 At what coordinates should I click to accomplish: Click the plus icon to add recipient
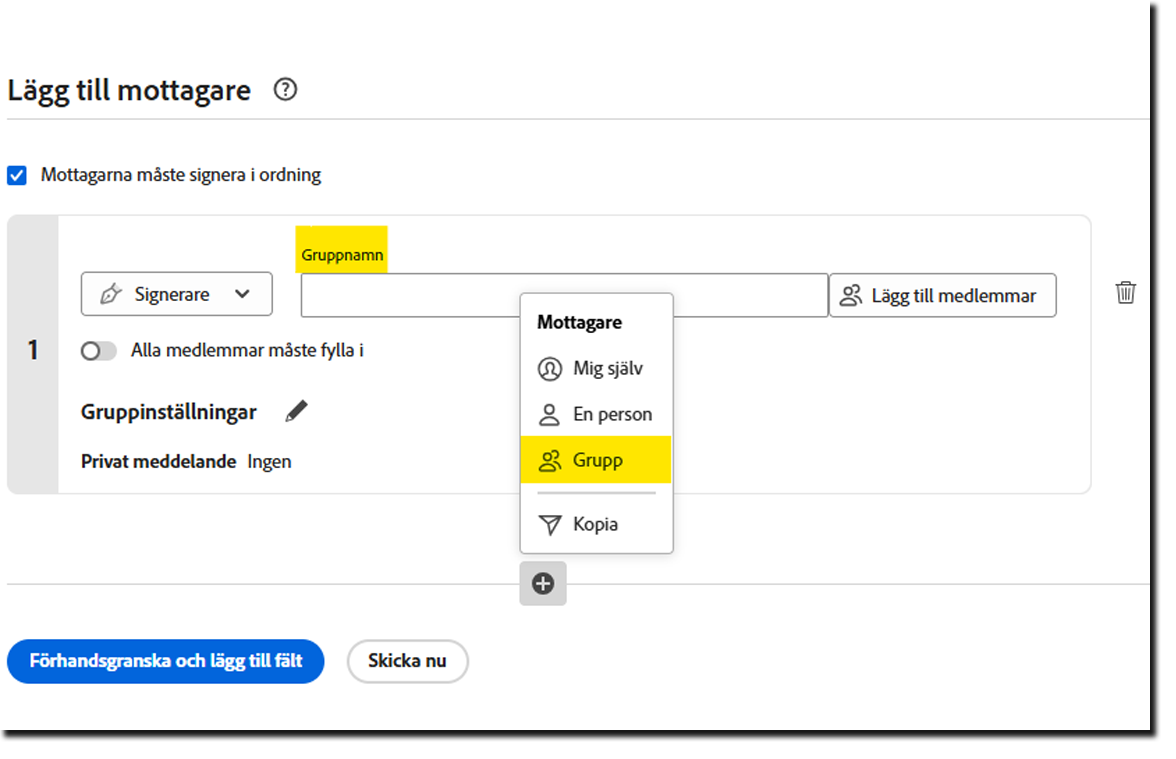pos(543,584)
